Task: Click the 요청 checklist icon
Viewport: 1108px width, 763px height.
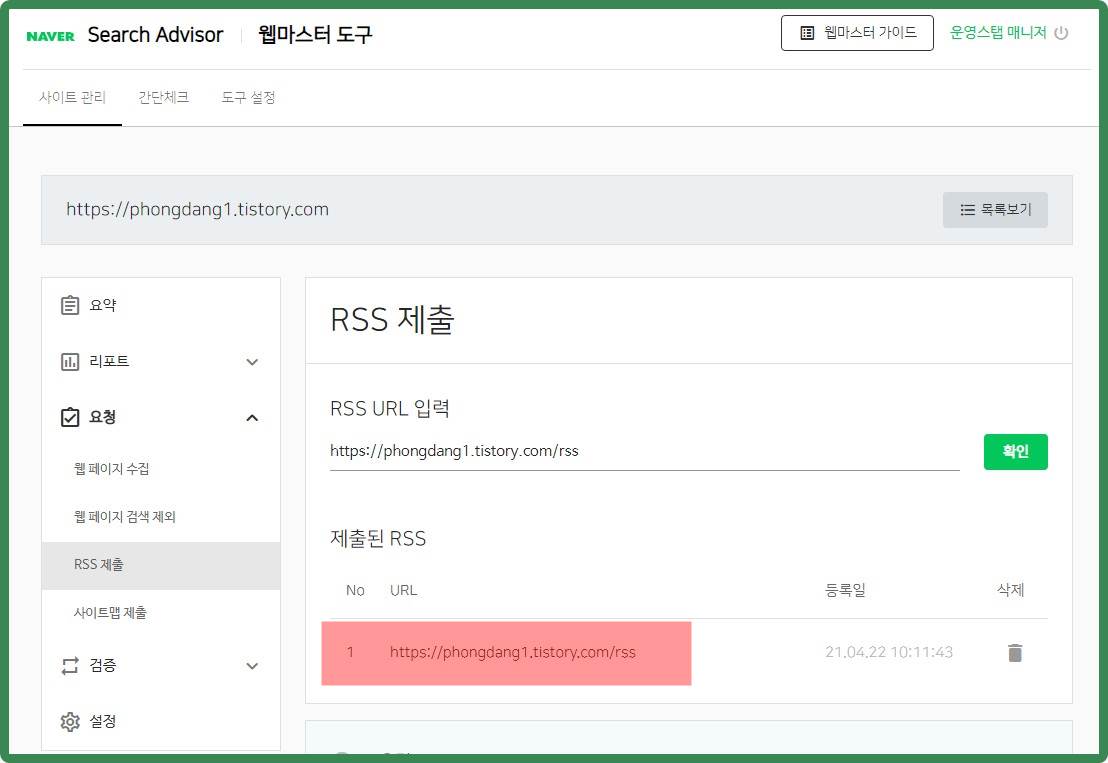Action: [x=70, y=418]
